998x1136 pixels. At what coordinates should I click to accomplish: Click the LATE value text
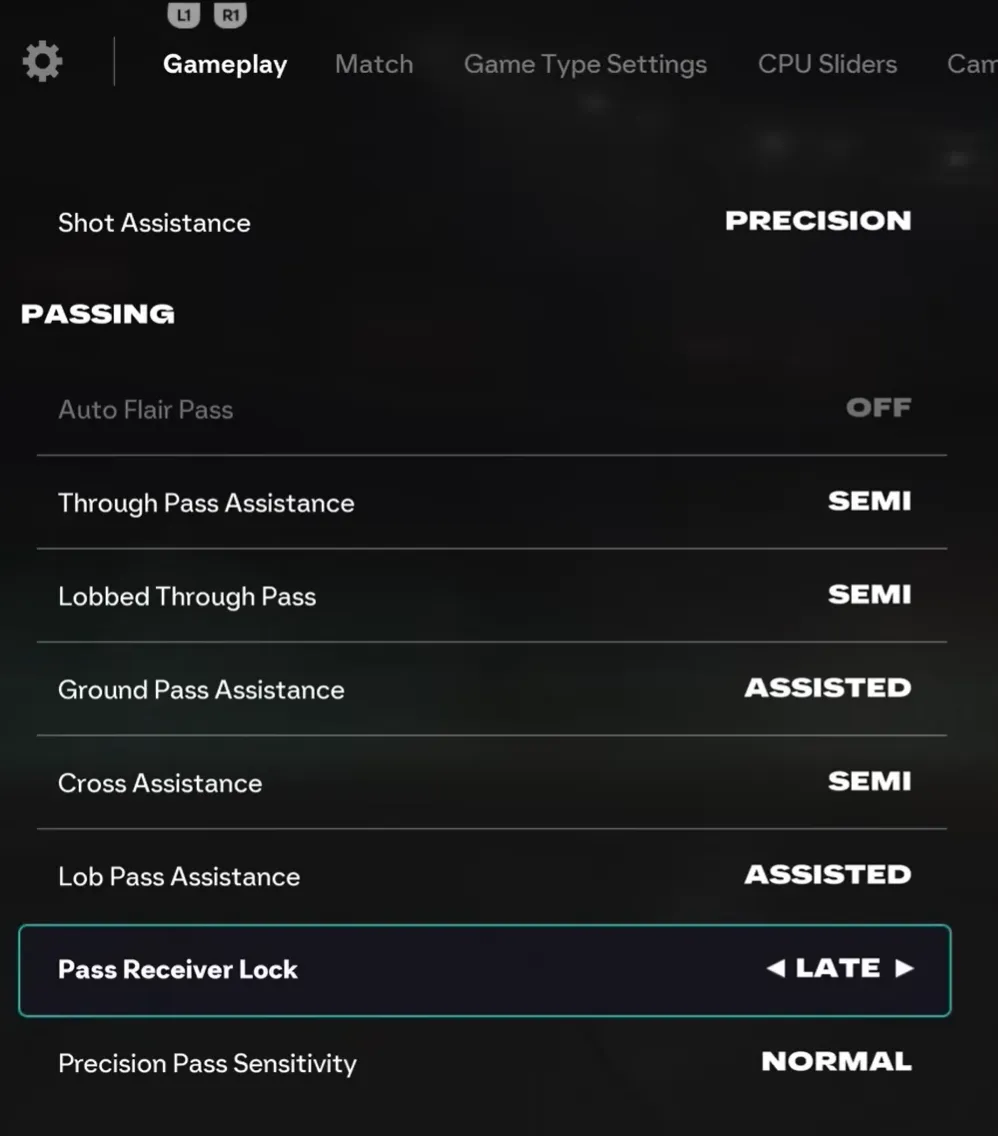point(838,968)
